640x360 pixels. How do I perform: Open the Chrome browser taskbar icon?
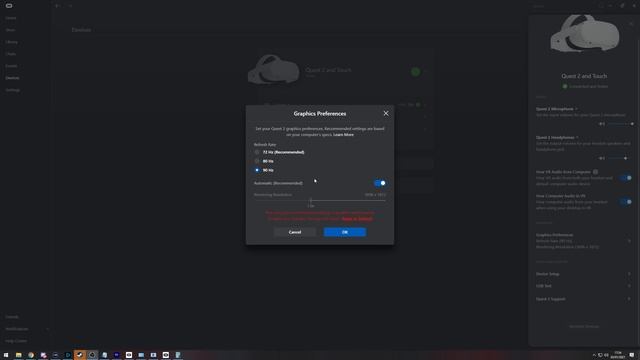click(31, 355)
